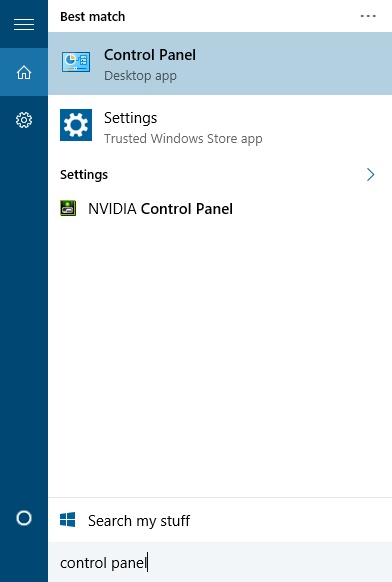This screenshot has height=582, width=392.
Task: Click Search my stuff
Action: point(139,520)
